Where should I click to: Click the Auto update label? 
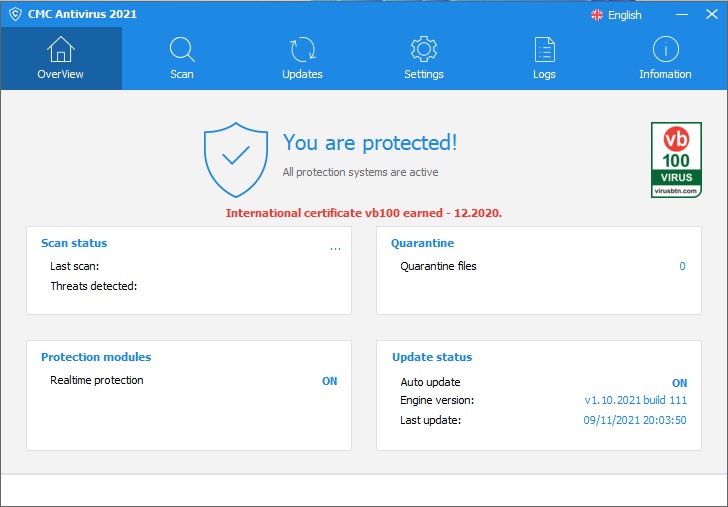(x=430, y=382)
